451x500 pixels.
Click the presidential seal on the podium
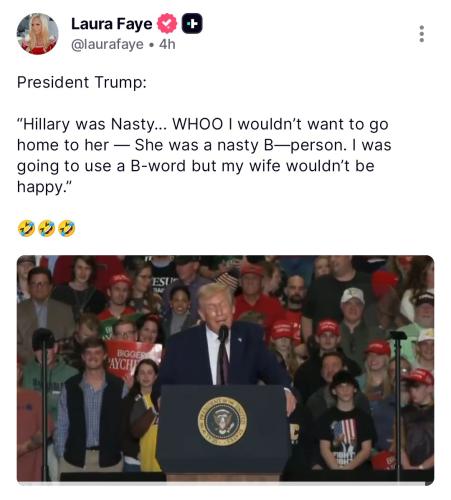coord(222,421)
